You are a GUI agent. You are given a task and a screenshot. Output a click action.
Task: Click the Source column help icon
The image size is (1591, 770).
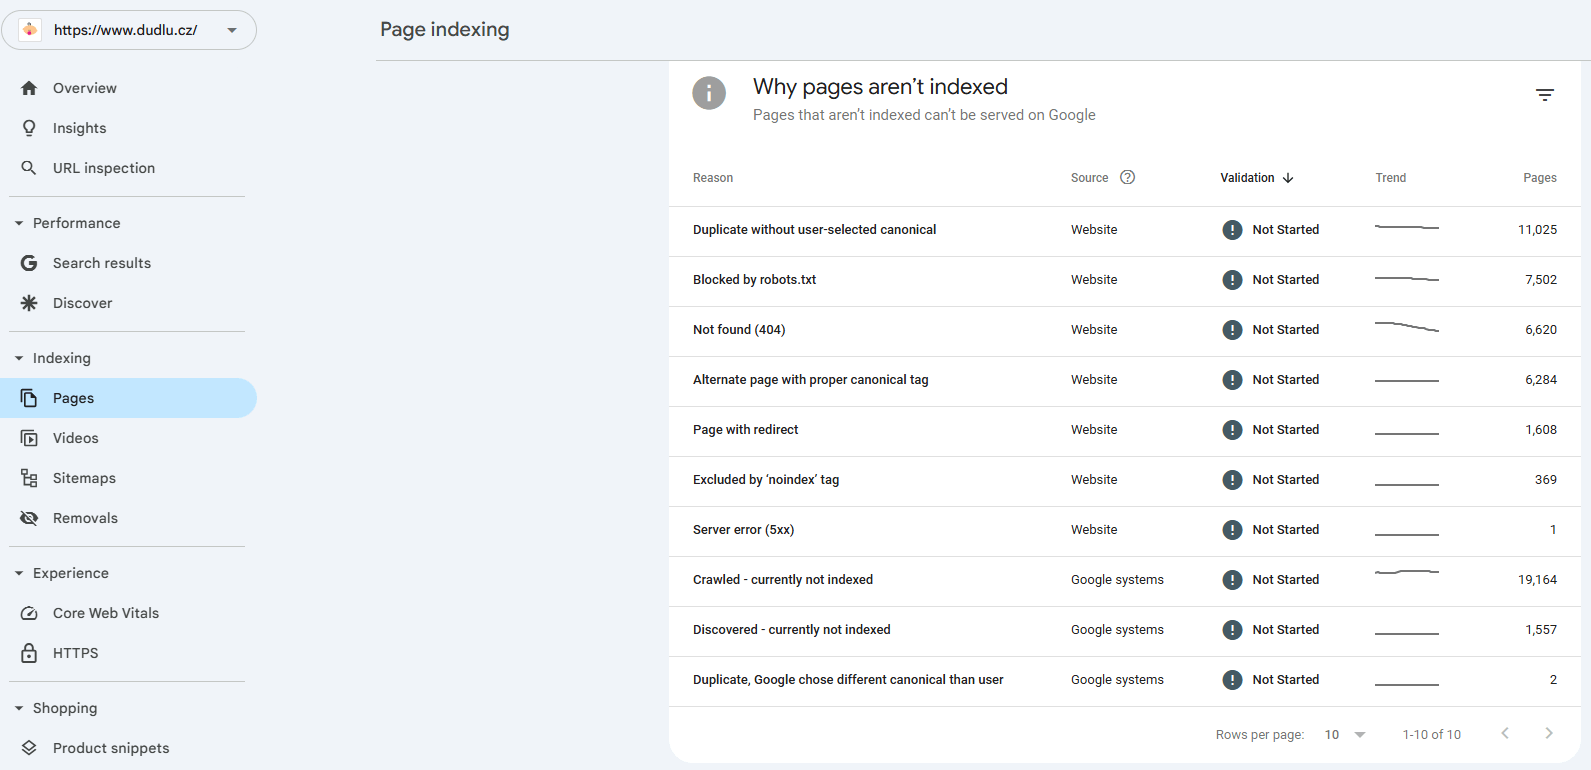tap(1127, 177)
